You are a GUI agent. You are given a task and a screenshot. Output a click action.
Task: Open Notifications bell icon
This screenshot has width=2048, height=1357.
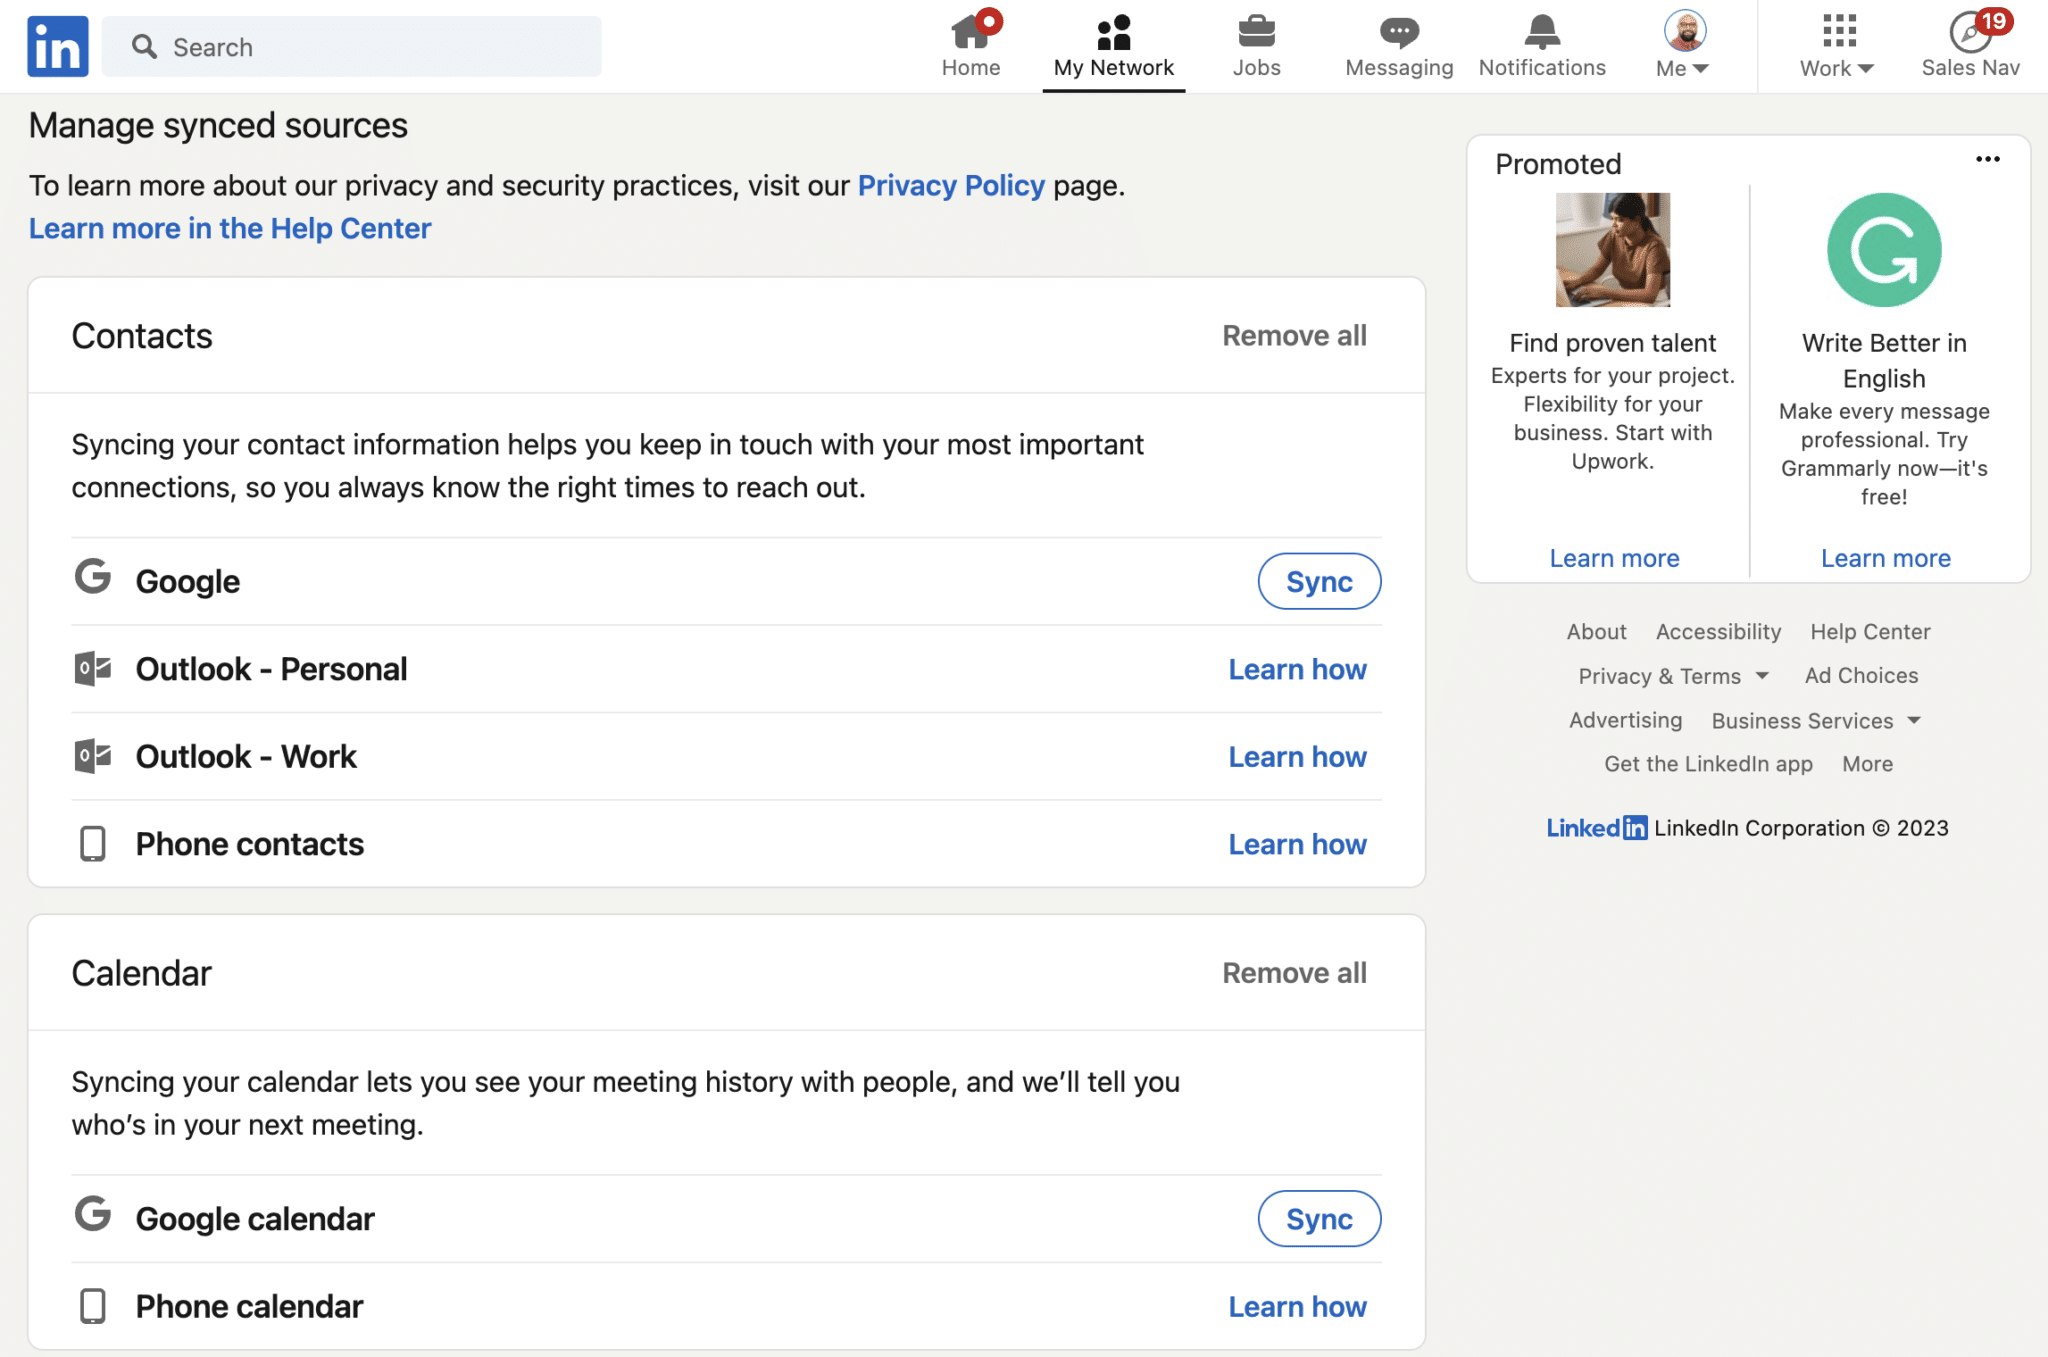click(1542, 31)
